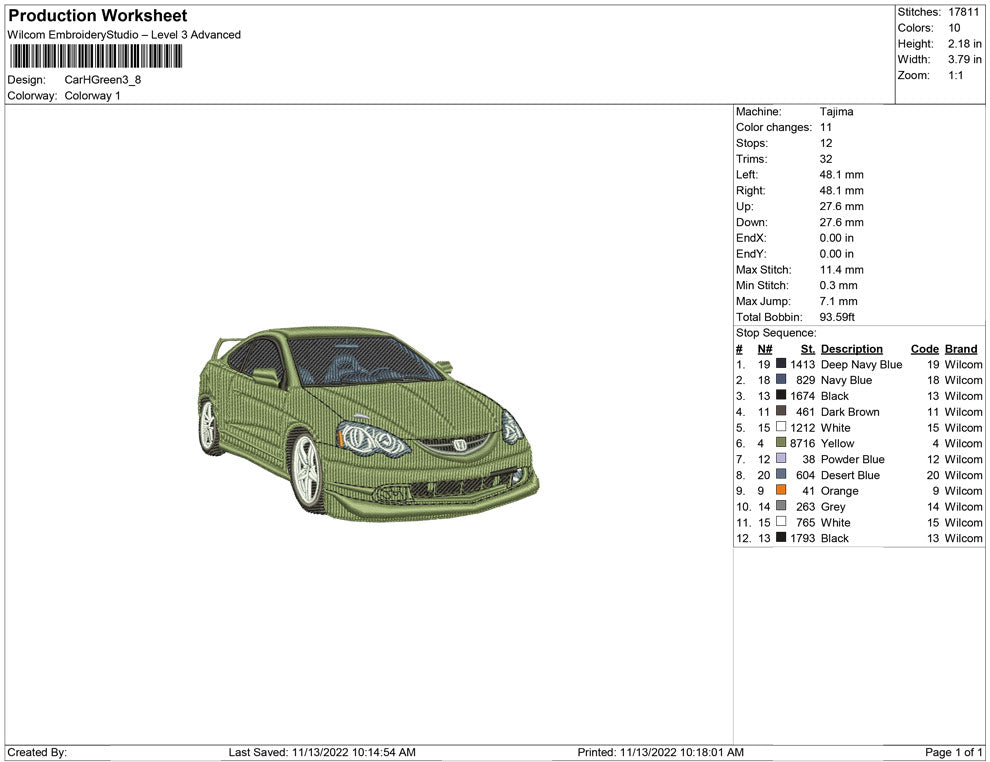This screenshot has width=990, height=762.
Task: Click the Code column header
Action: [x=924, y=349]
